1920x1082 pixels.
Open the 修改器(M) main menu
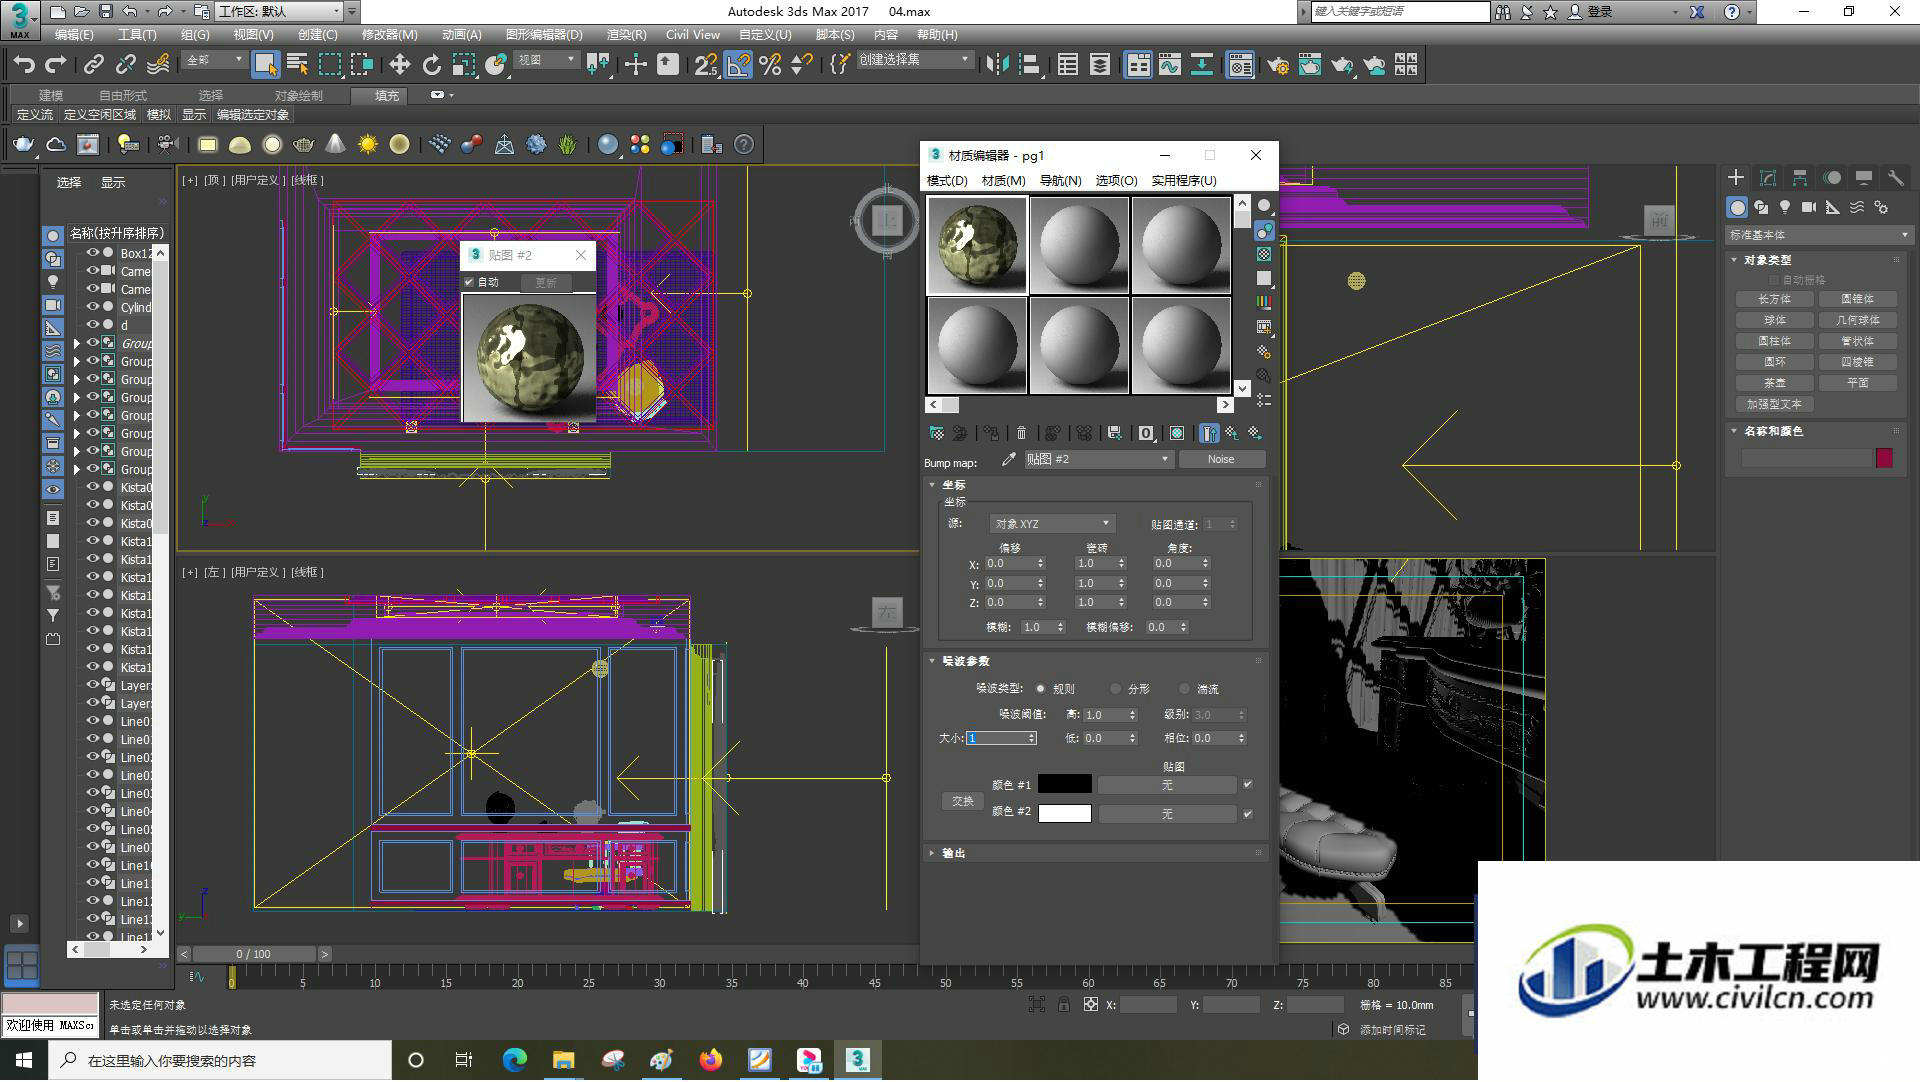tap(389, 35)
